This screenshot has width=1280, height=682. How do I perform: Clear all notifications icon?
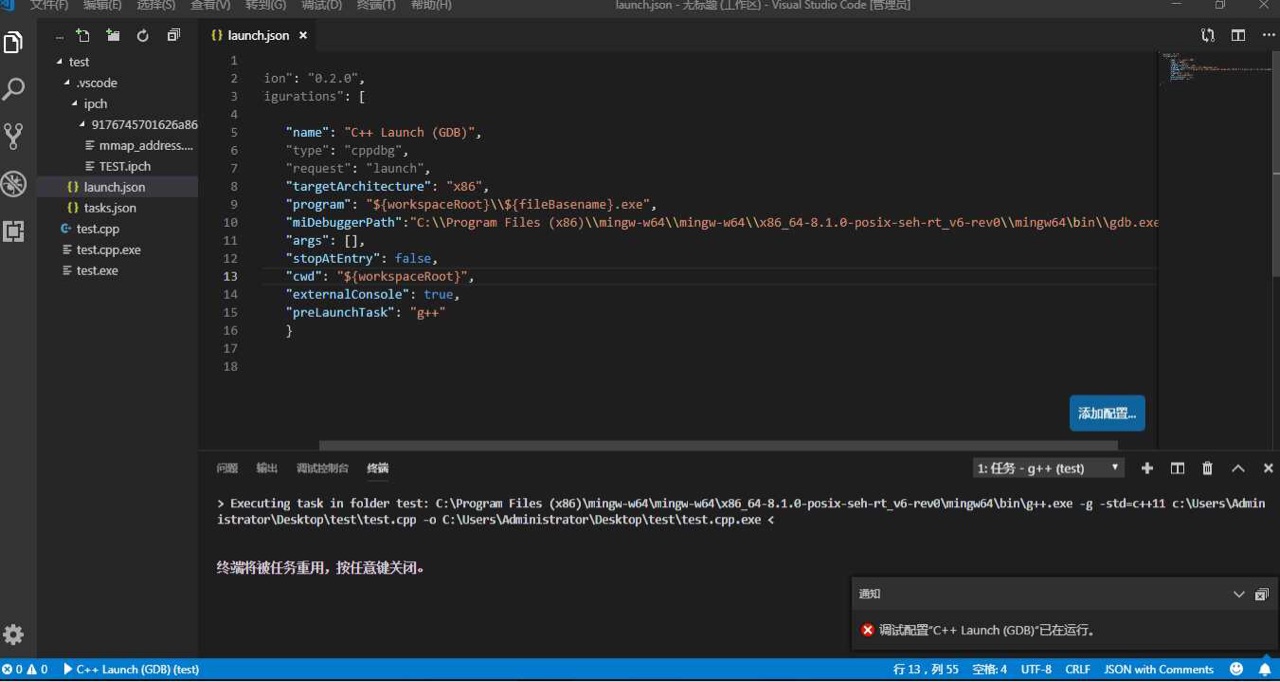1261,594
